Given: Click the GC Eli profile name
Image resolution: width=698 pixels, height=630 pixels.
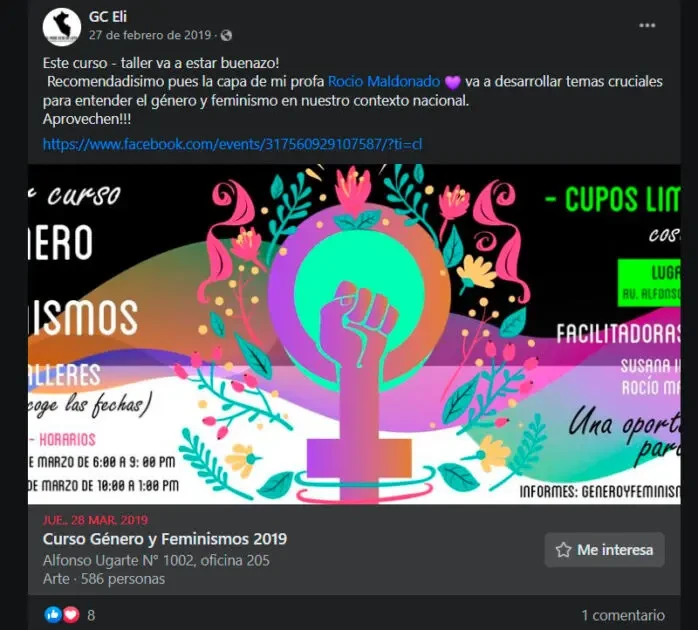Looking at the screenshot, I should [108, 16].
